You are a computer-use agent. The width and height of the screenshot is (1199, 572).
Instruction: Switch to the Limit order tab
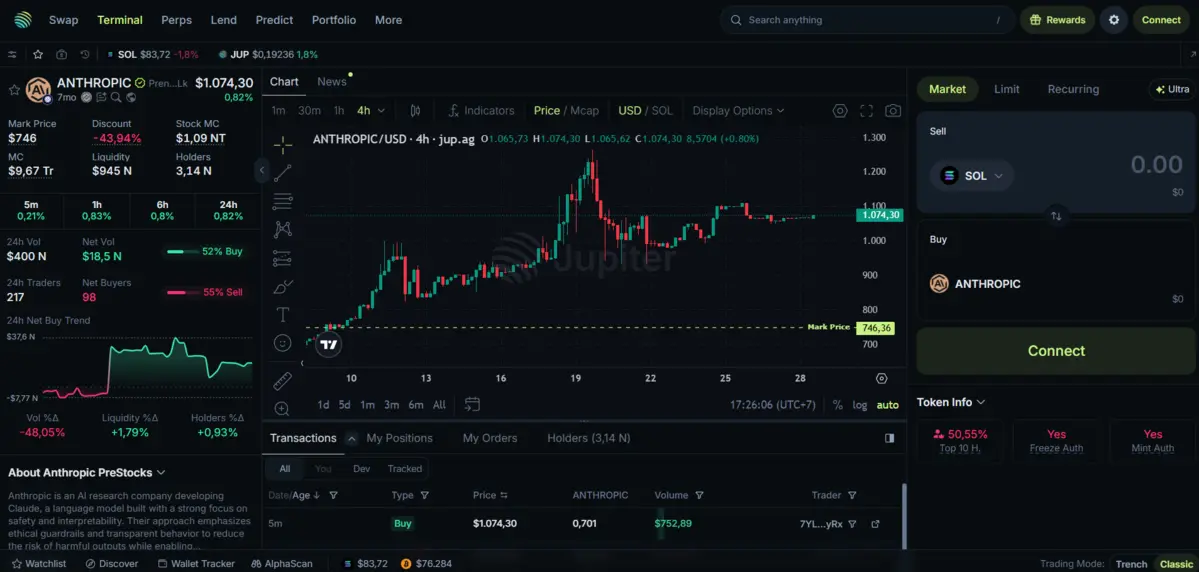coord(1006,89)
